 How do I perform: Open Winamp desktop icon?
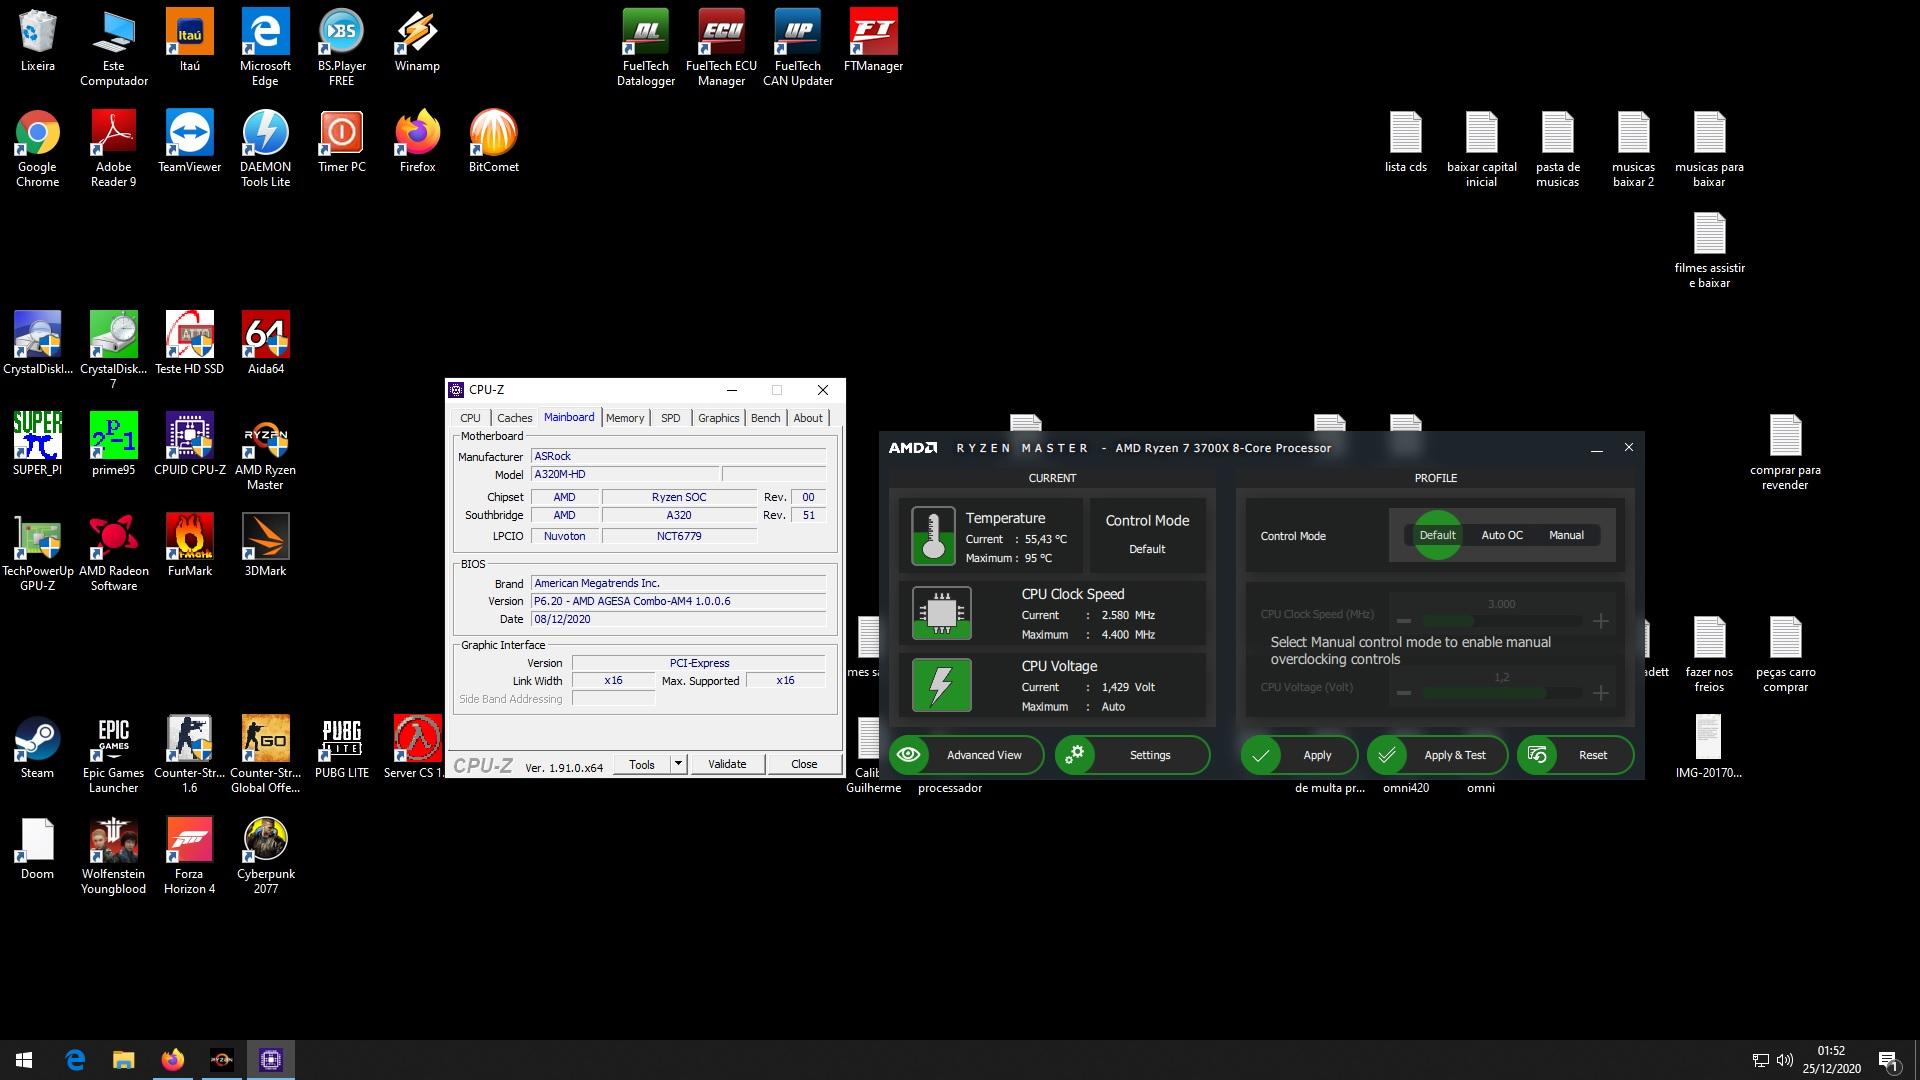(x=417, y=40)
